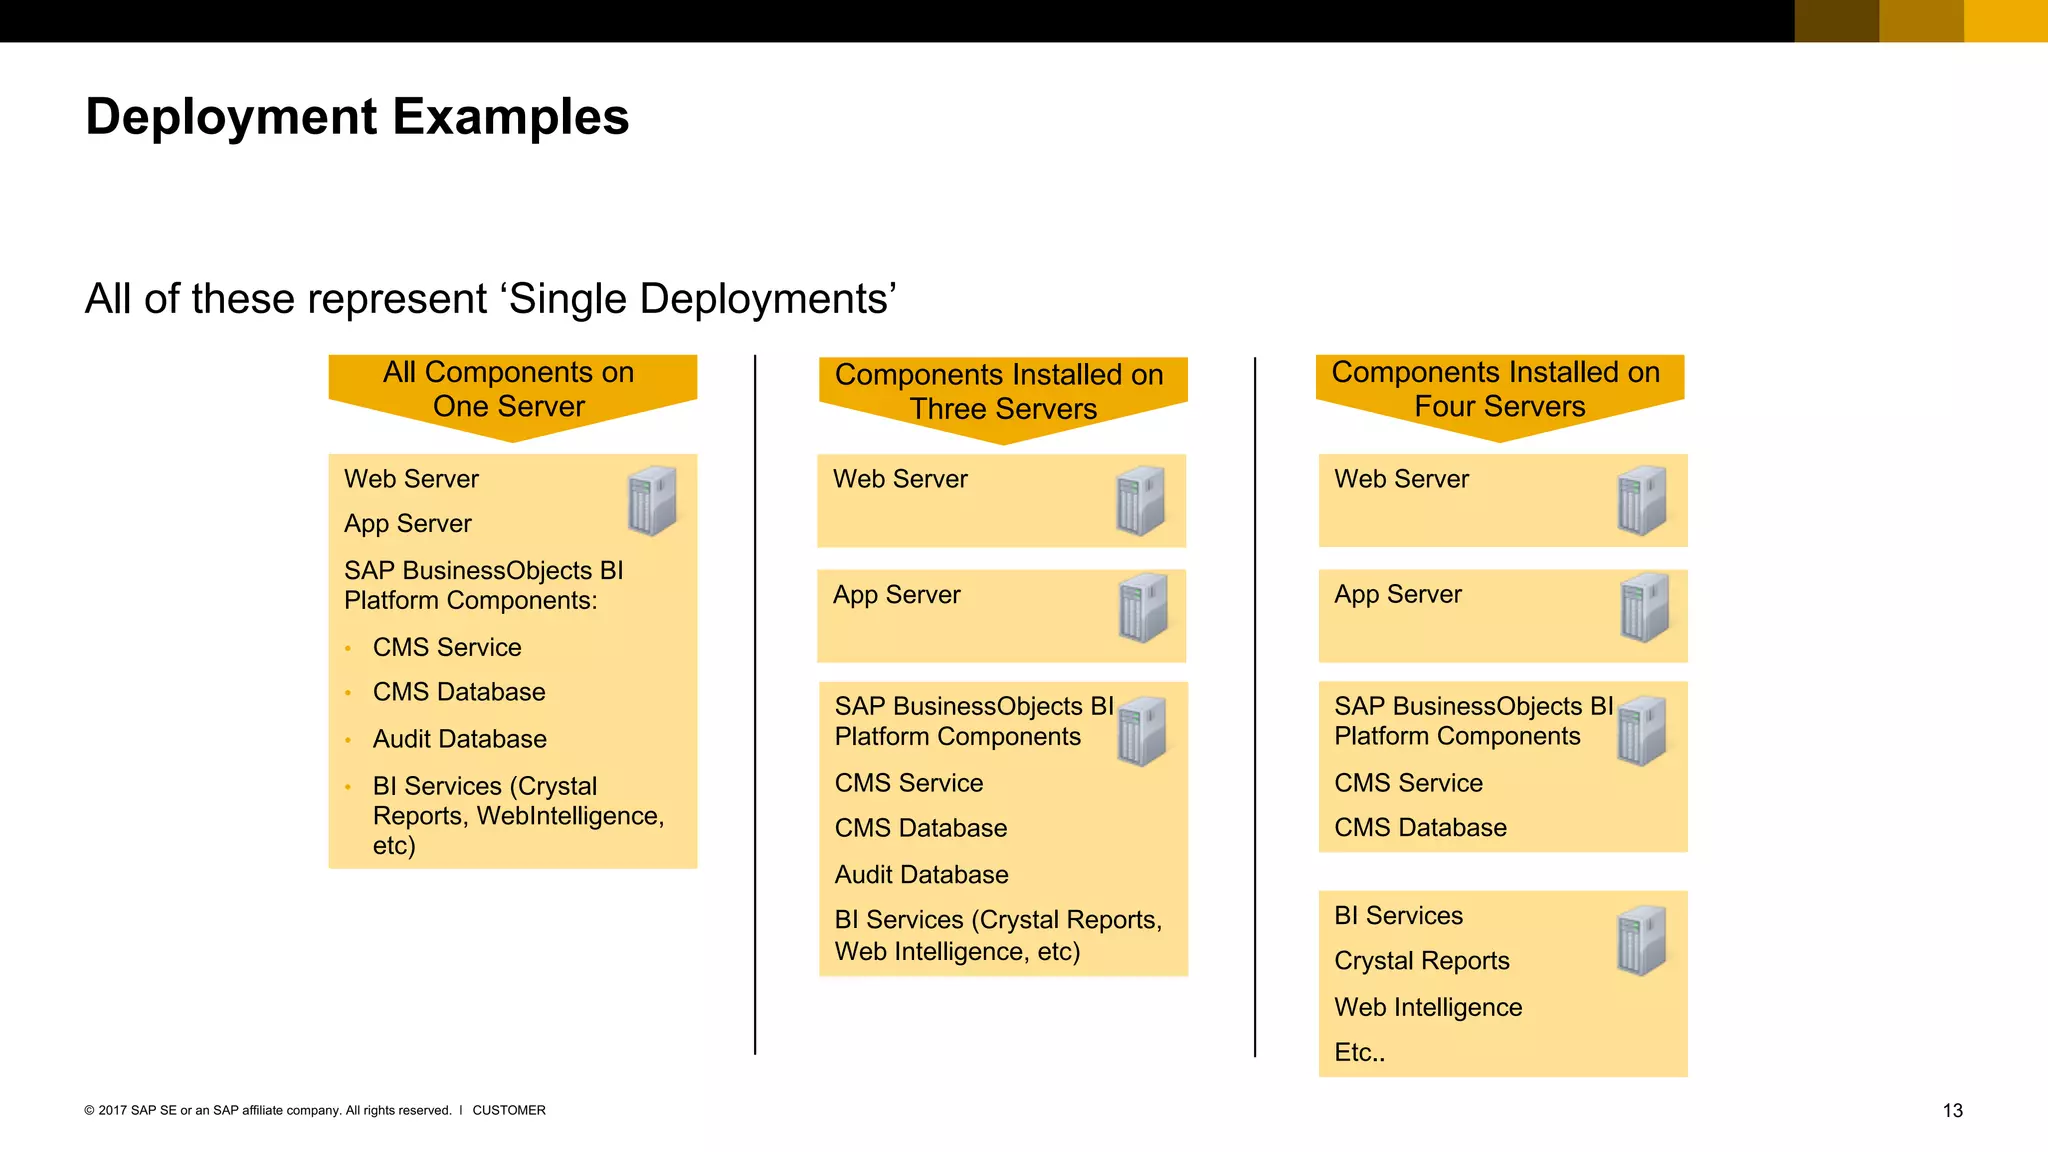Click server icon beside Four Servers App Server
2048x1152 pixels.
pyautogui.click(x=1645, y=608)
